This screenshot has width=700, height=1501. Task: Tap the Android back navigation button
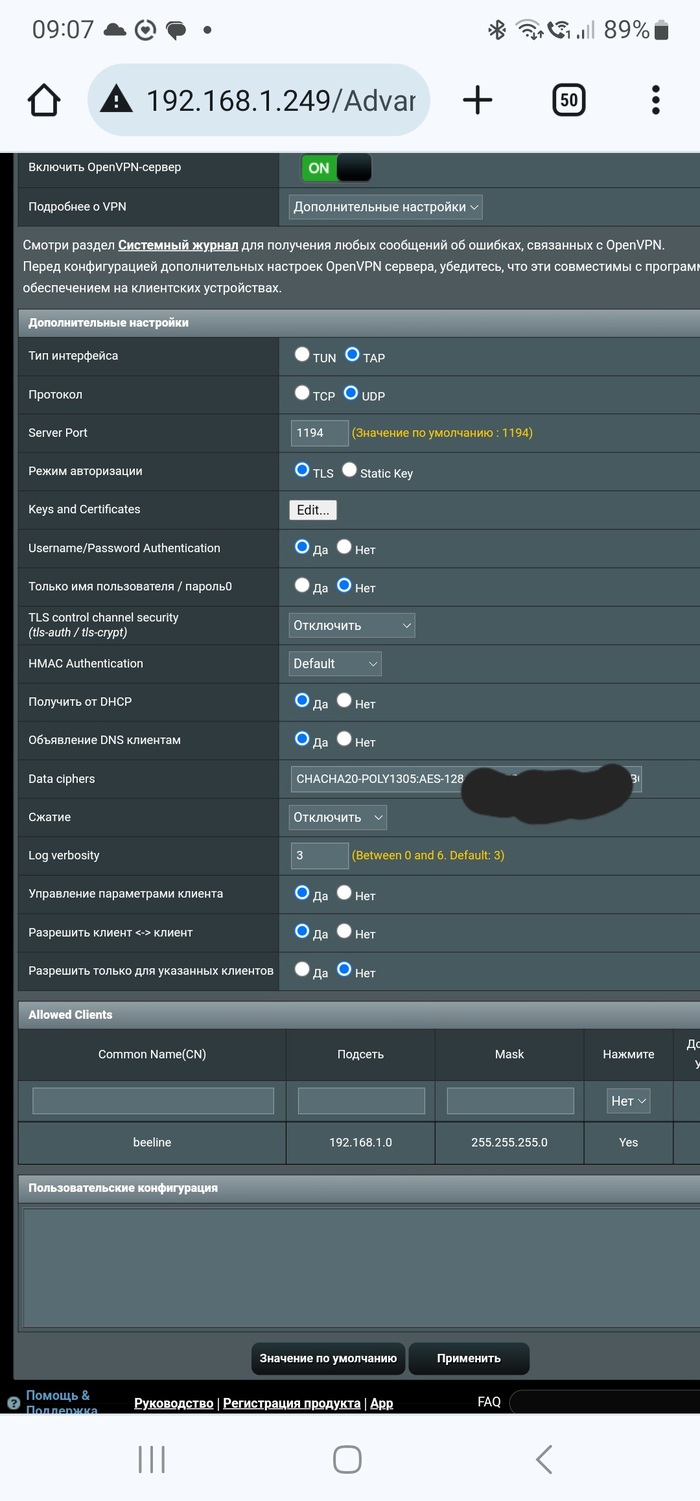point(543,1459)
